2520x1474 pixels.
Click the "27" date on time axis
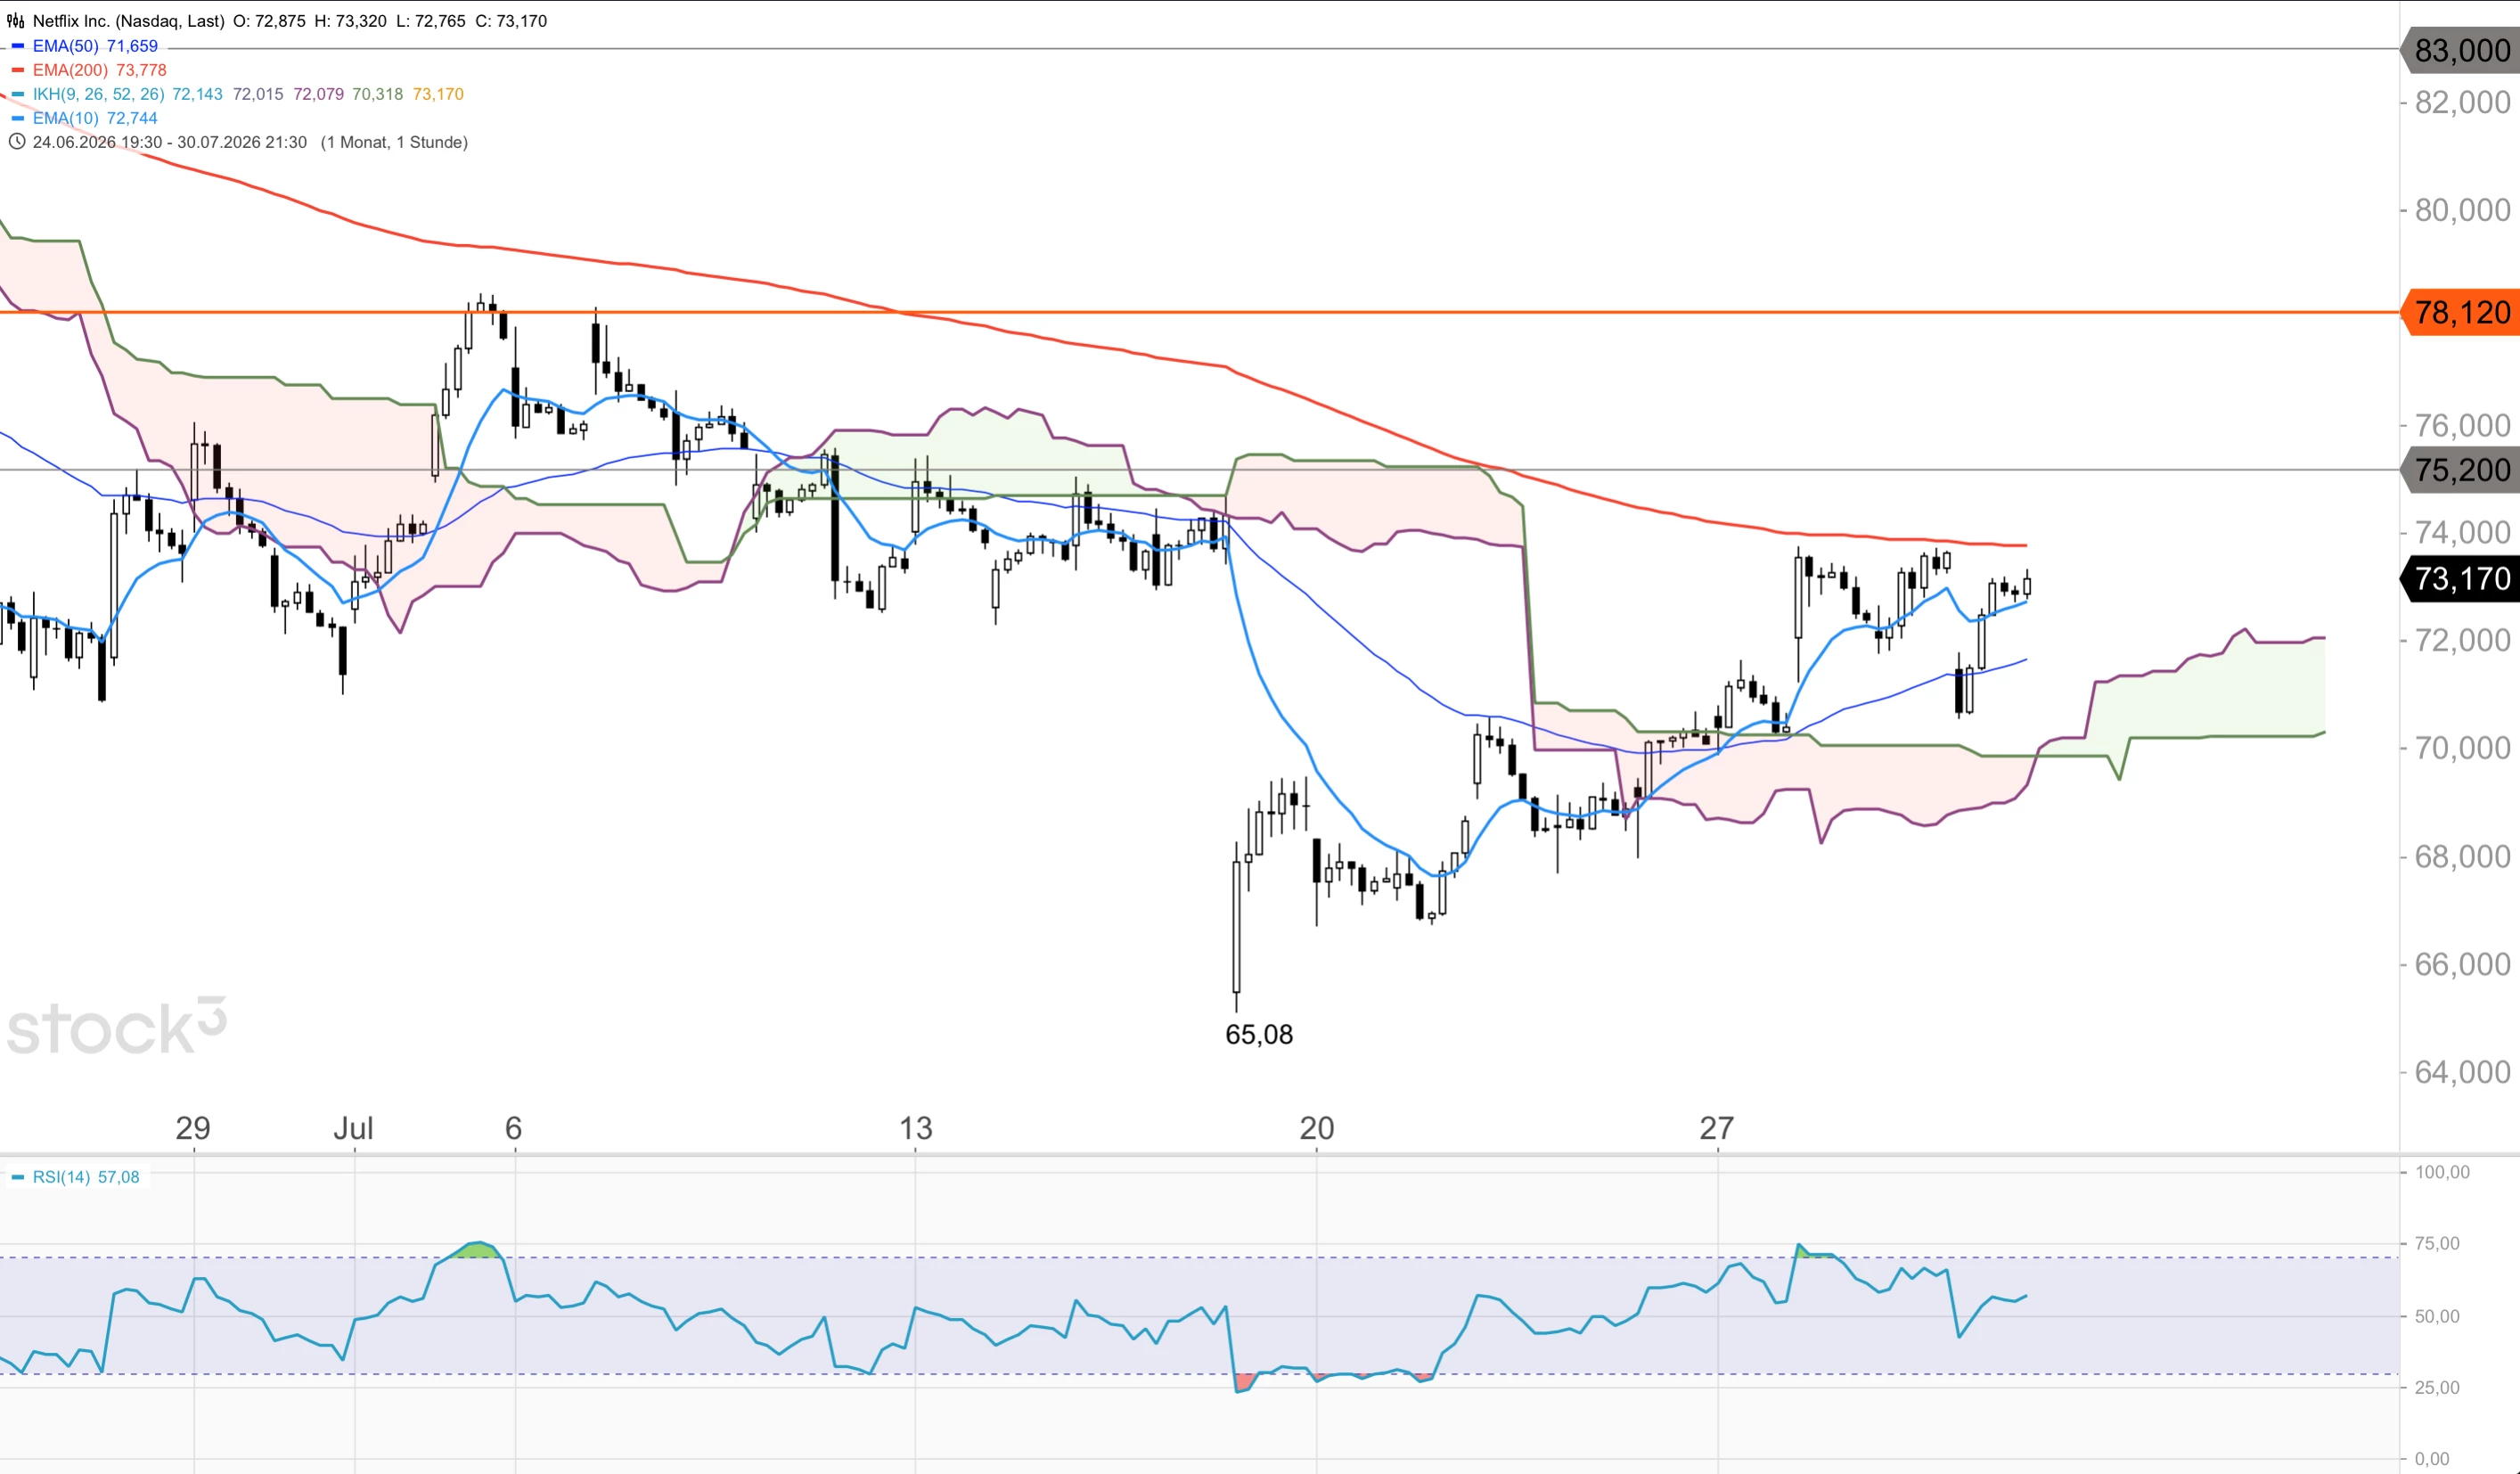[1717, 1128]
